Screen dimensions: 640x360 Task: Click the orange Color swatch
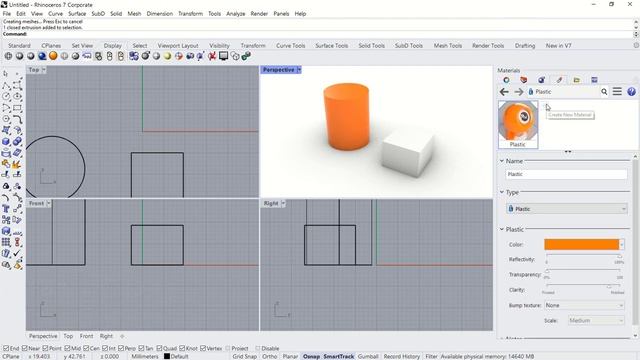click(x=581, y=244)
